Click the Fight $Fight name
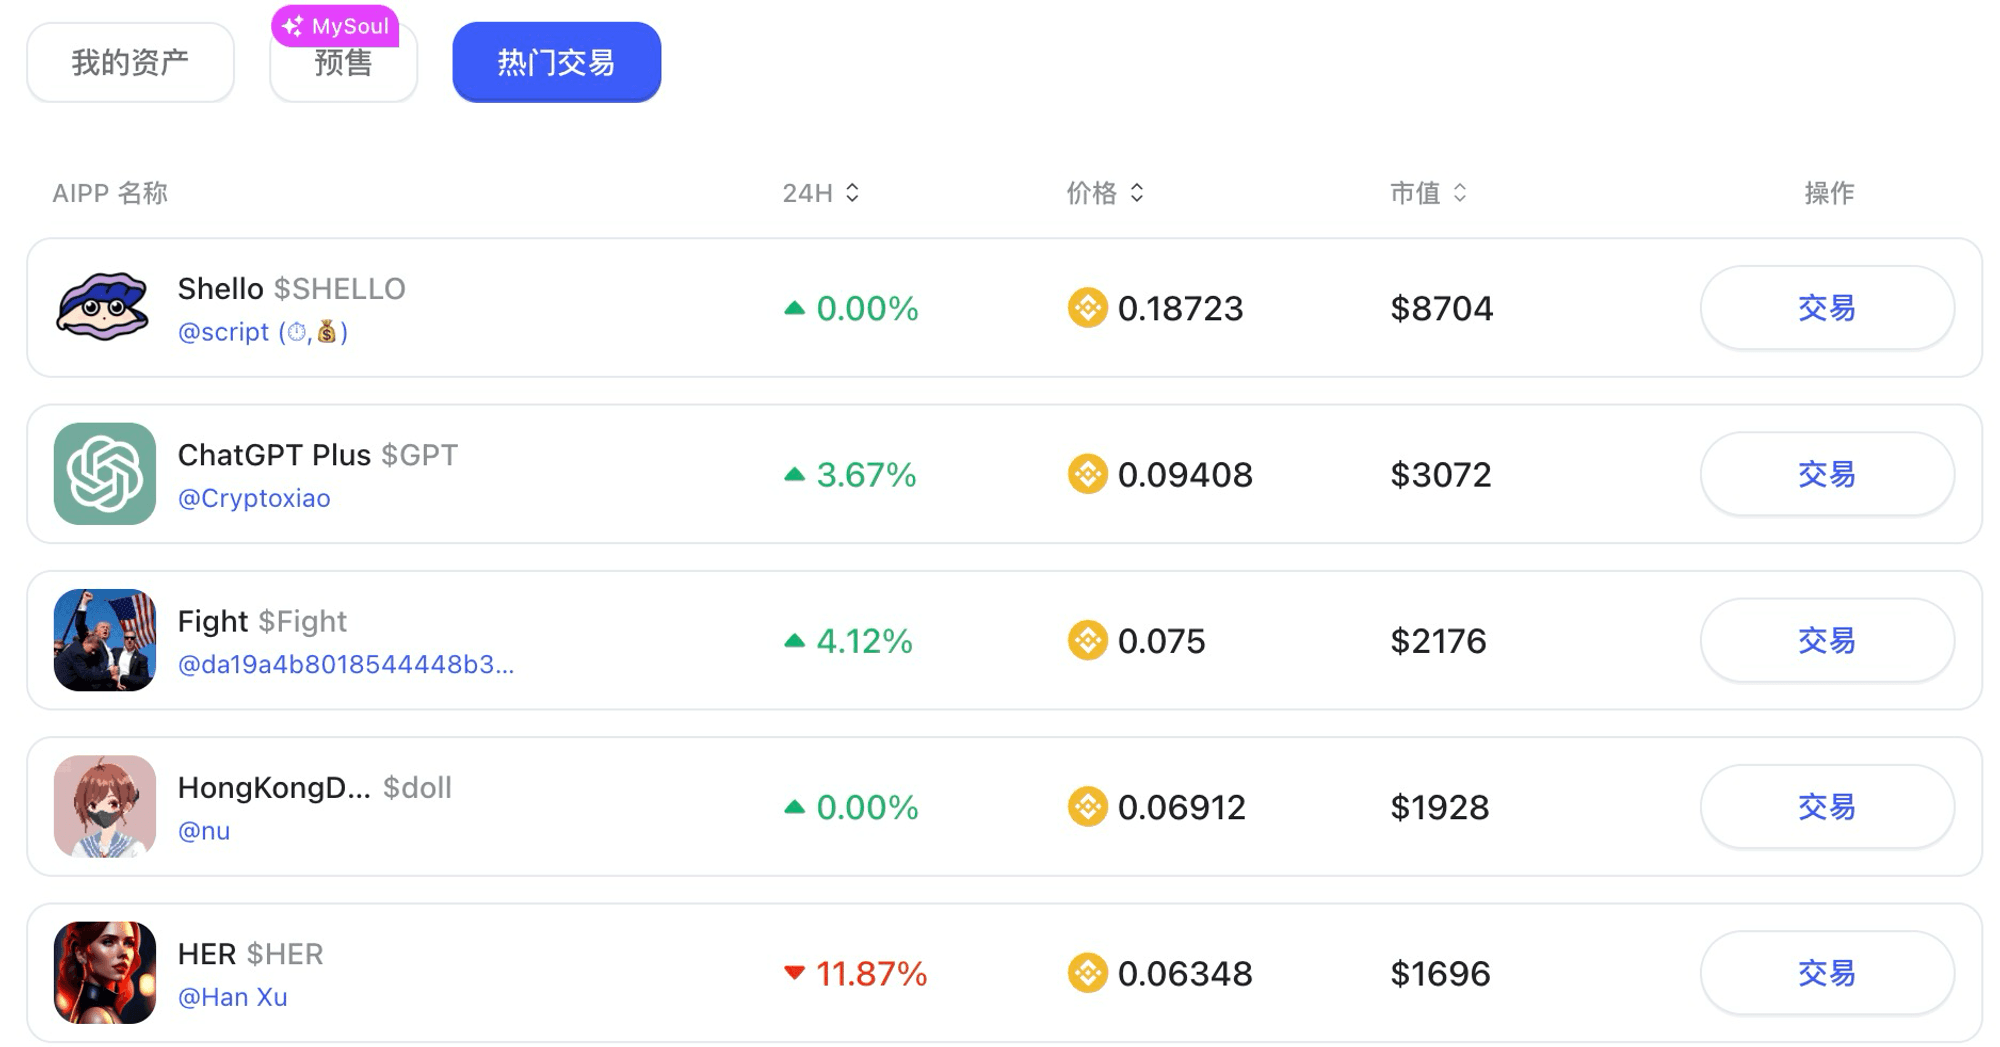 click(x=262, y=622)
